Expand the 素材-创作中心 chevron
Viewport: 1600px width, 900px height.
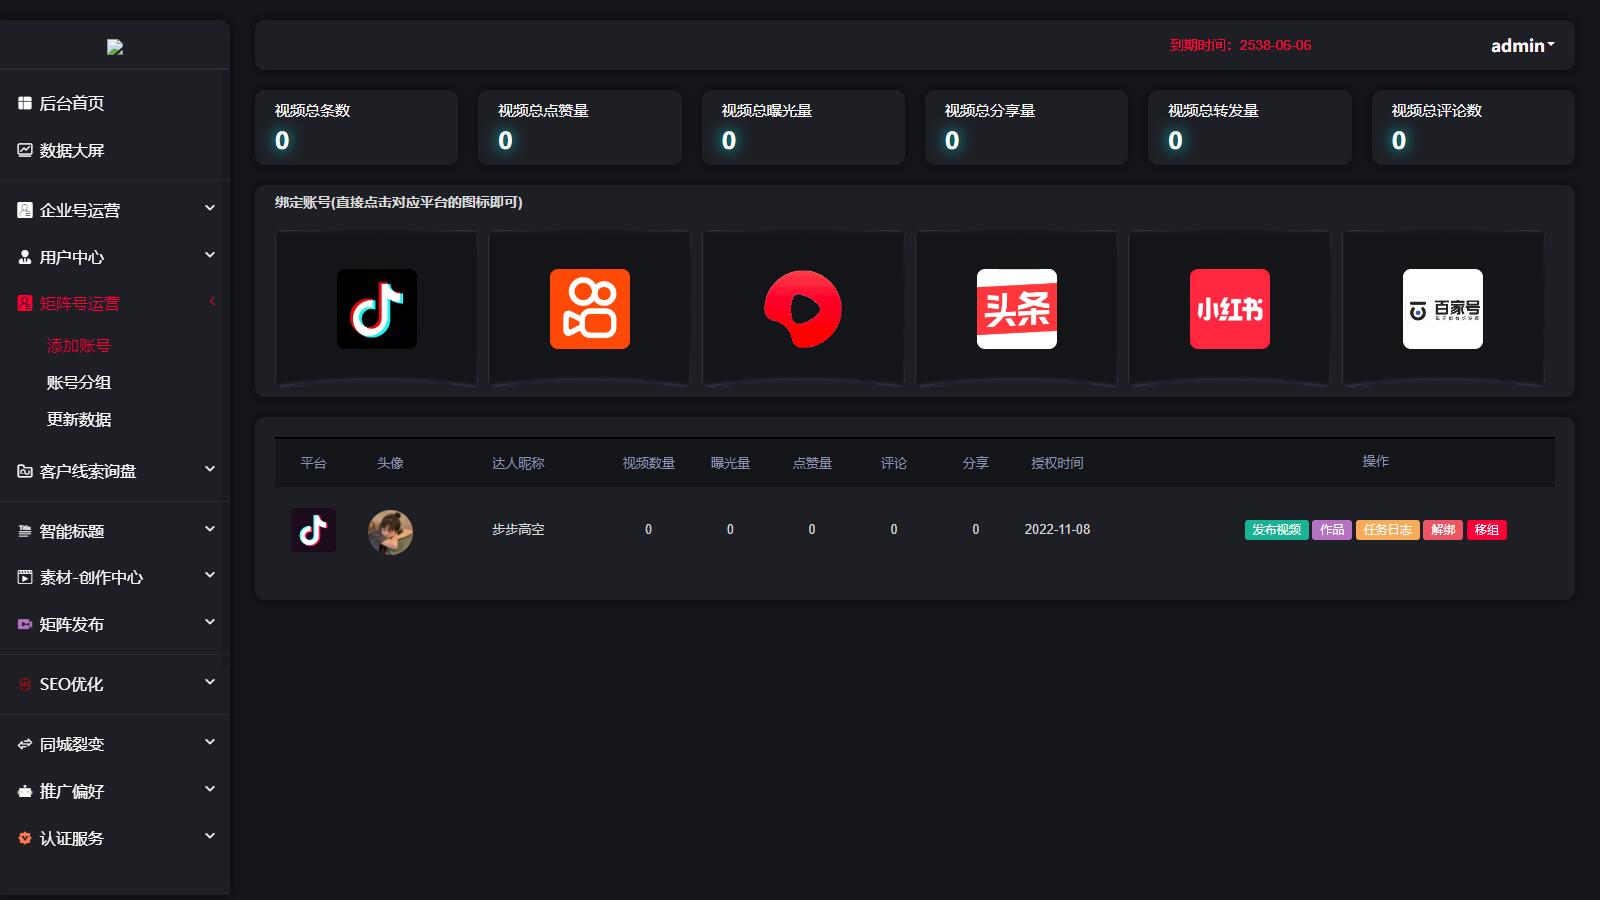[210, 575]
